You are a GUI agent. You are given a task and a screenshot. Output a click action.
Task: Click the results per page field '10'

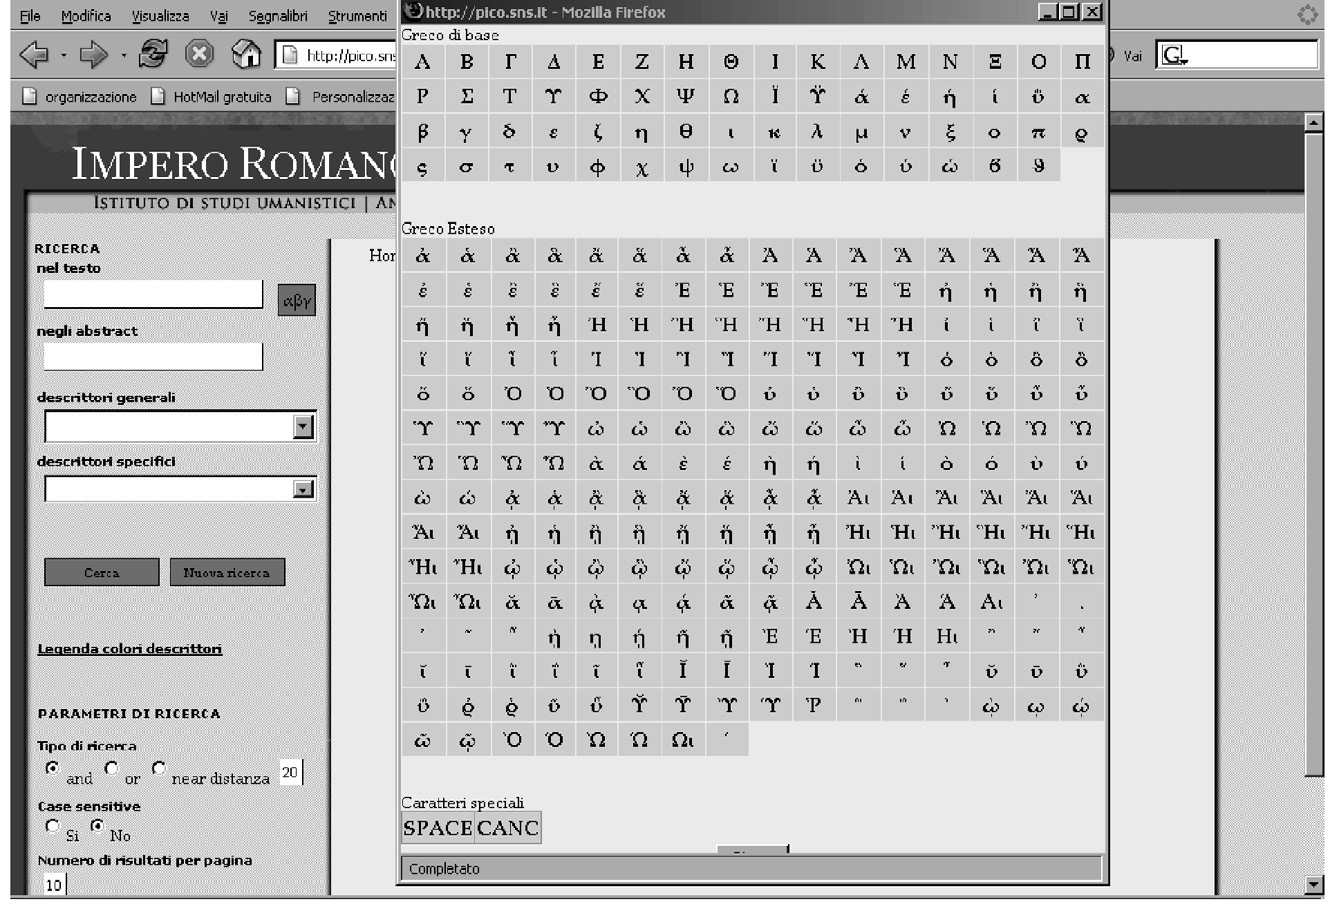[54, 884]
